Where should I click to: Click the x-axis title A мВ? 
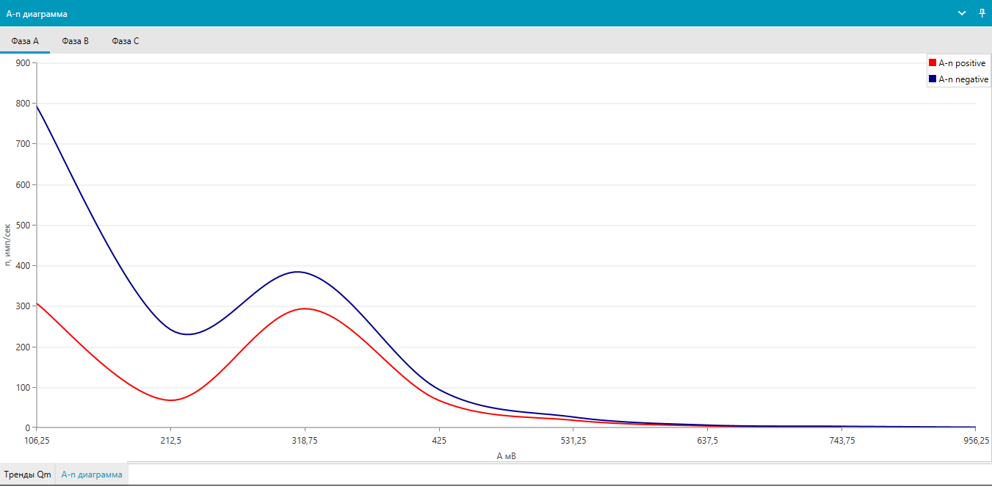508,455
